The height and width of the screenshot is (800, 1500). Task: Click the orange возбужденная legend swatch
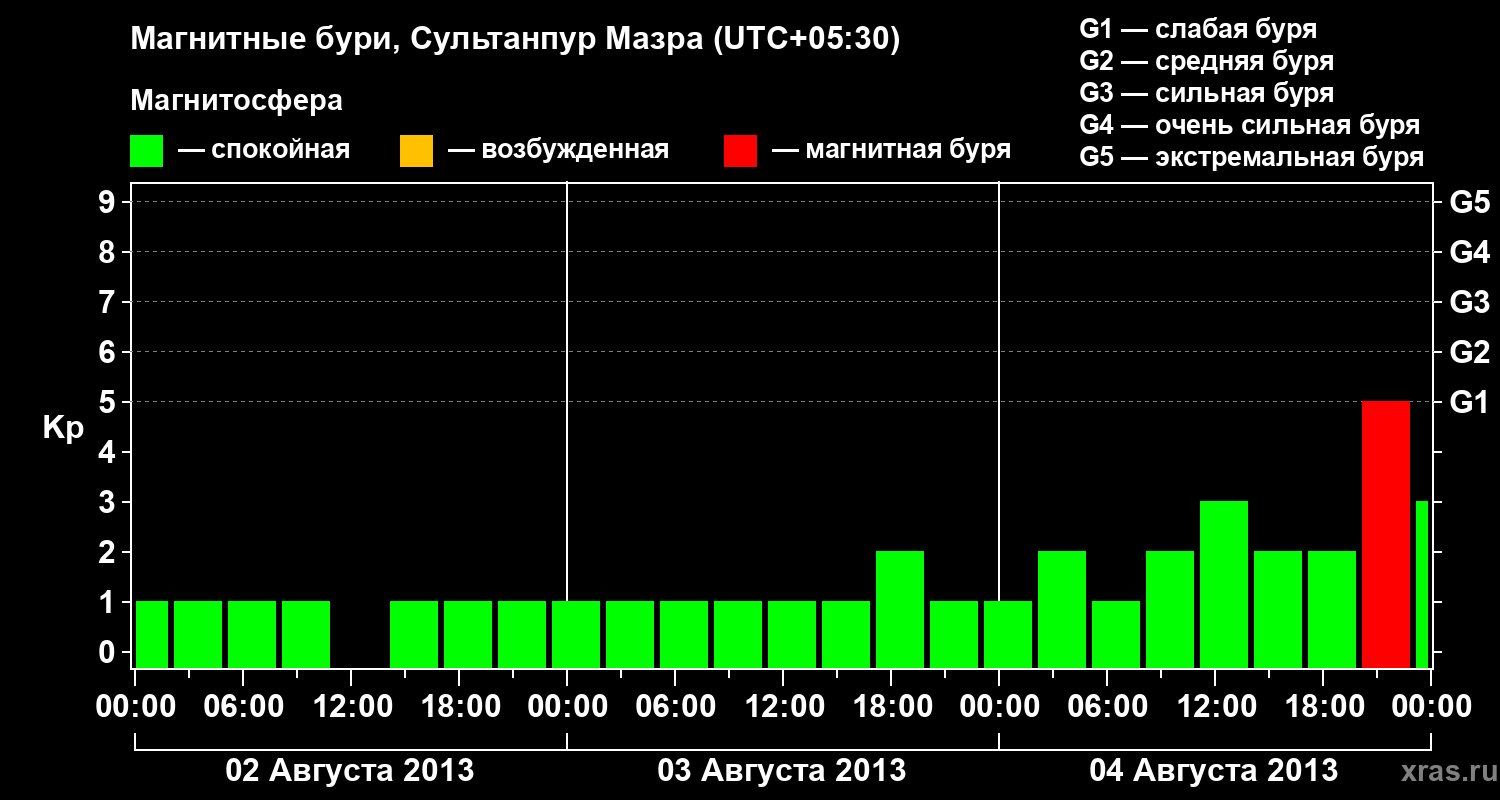(416, 150)
